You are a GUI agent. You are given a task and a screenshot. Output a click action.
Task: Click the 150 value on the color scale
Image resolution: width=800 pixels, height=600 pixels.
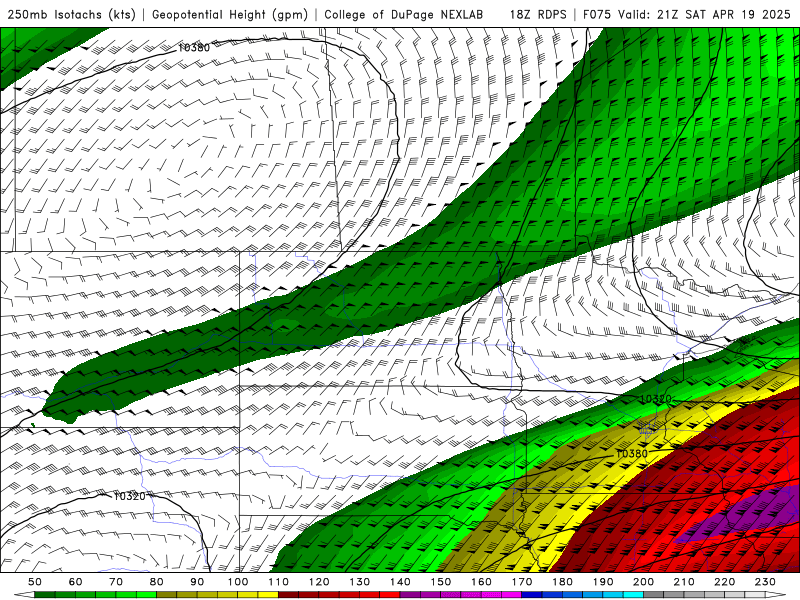pyautogui.click(x=441, y=582)
